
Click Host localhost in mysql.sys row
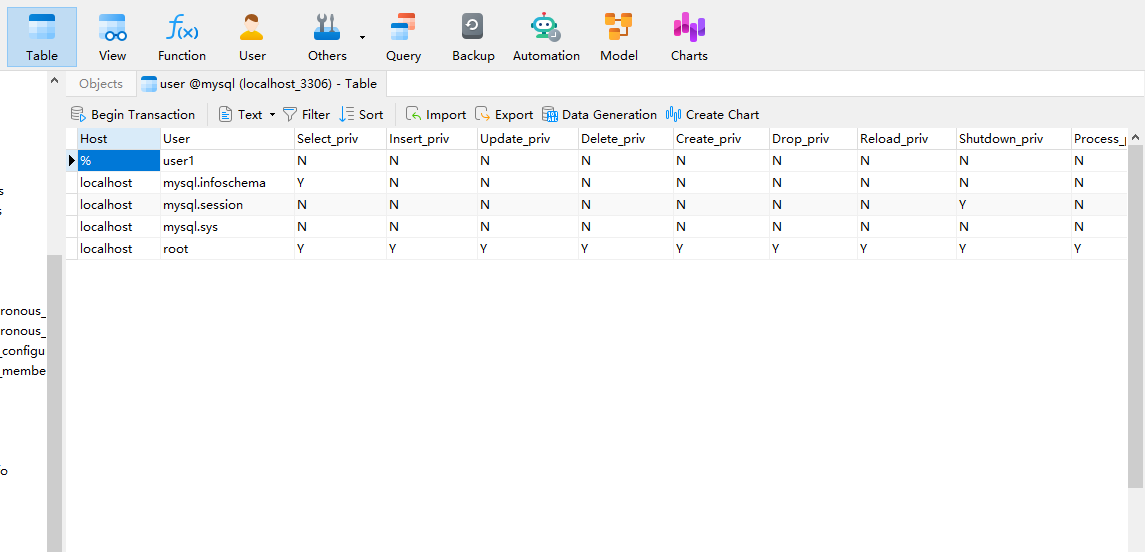pyautogui.click(x=119, y=226)
